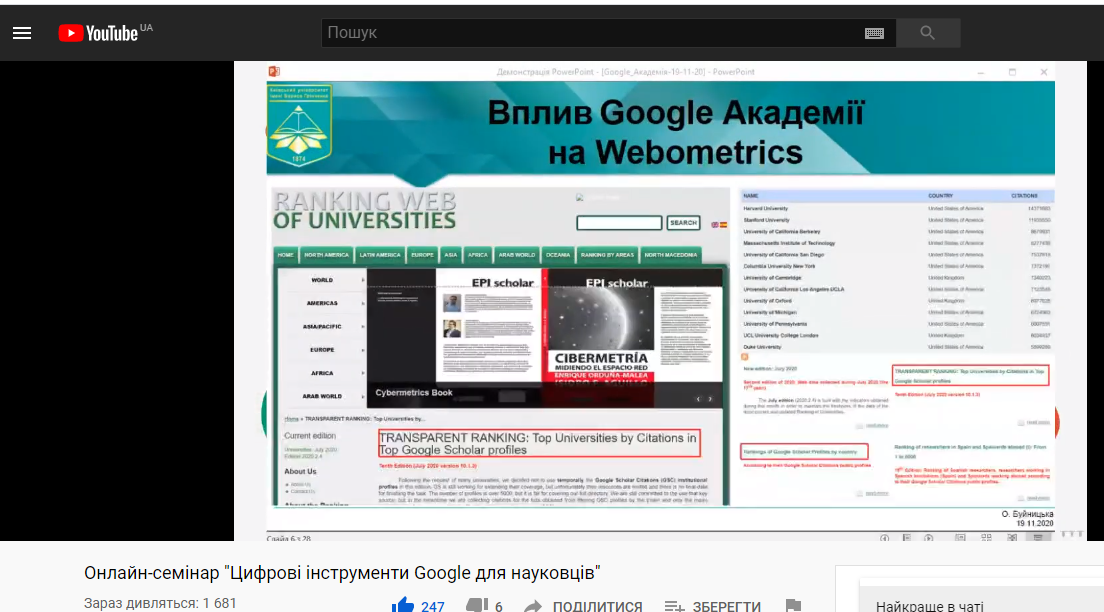
Task: Click Stanford University row in table
Action: 897,220
